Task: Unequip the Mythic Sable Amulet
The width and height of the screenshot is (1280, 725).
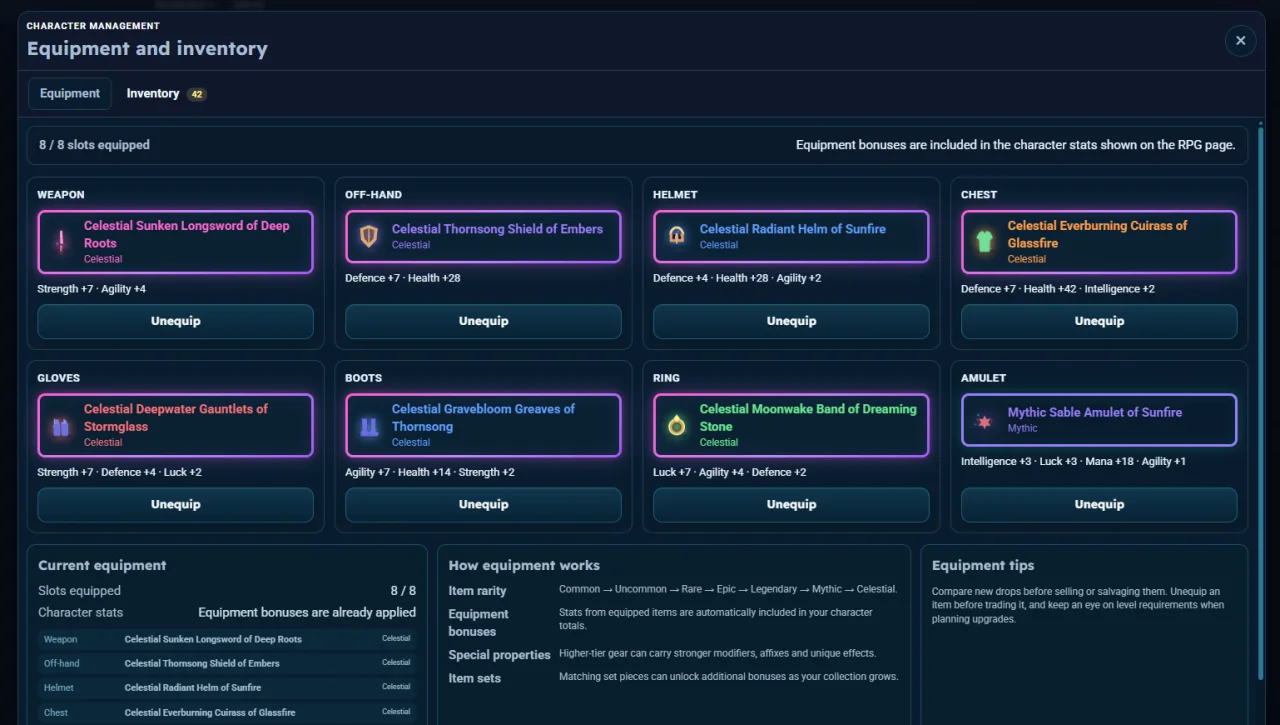Action: [1100, 505]
